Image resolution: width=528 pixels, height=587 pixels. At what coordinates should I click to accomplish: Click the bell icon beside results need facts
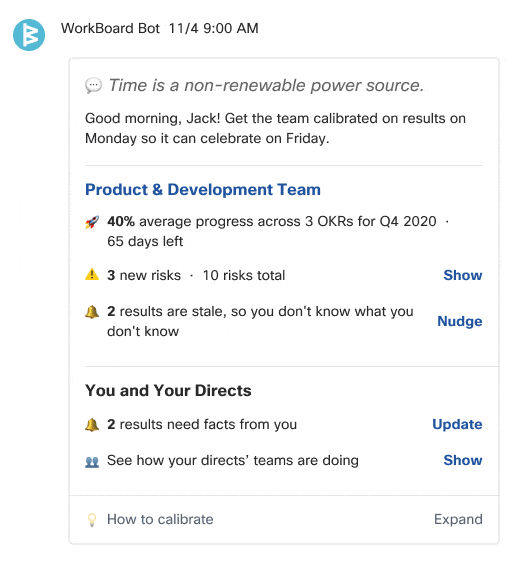tap(92, 425)
